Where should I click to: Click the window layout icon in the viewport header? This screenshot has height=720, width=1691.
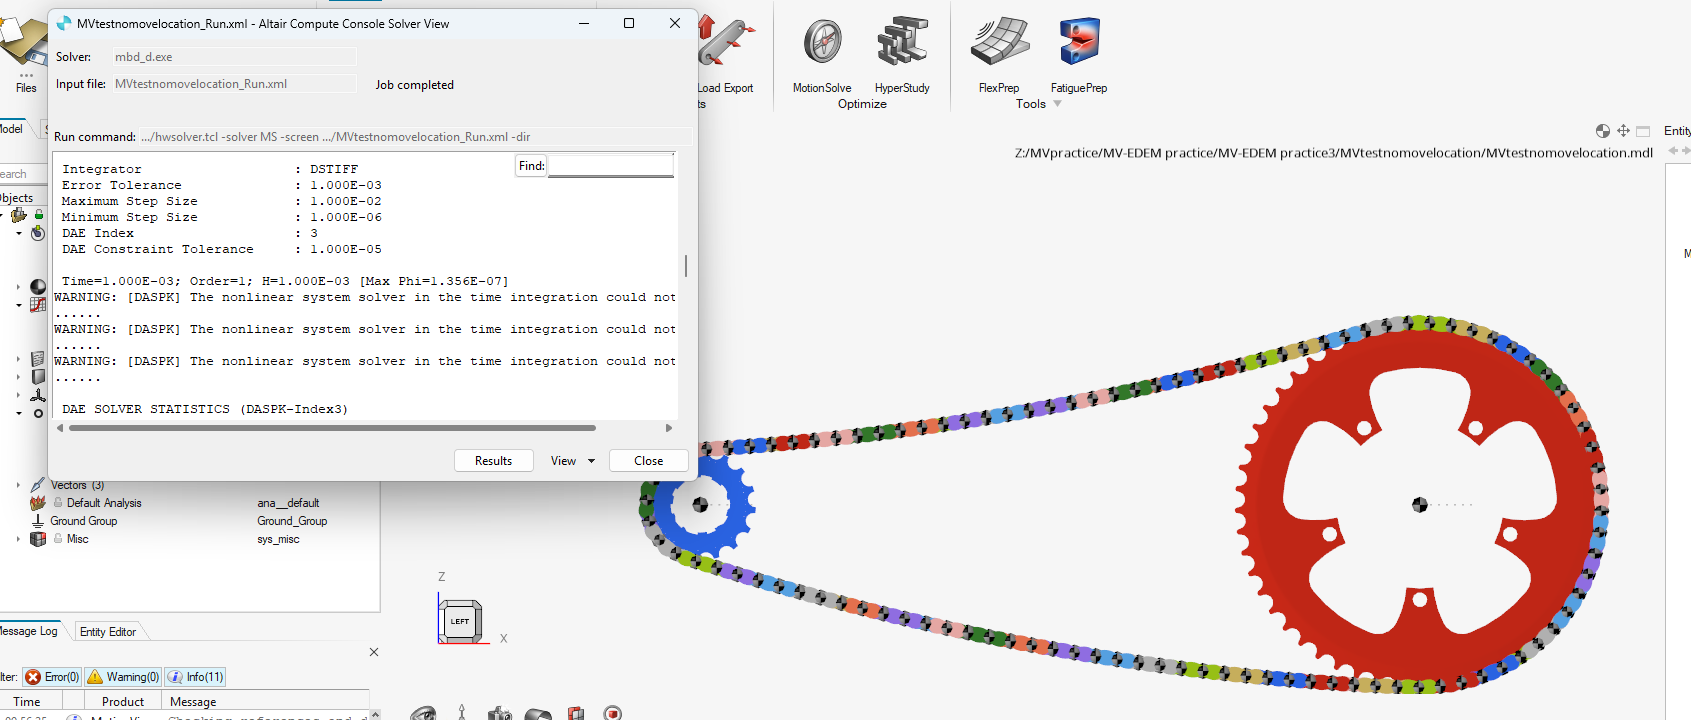[x=1643, y=131]
